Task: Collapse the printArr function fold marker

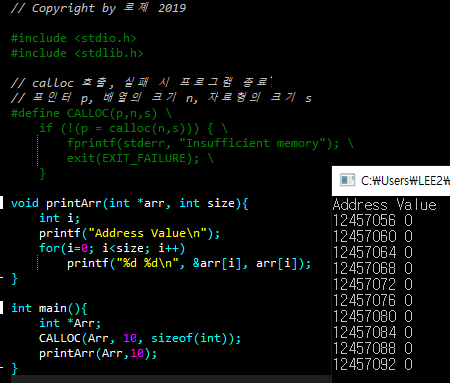Action: [x=2, y=202]
